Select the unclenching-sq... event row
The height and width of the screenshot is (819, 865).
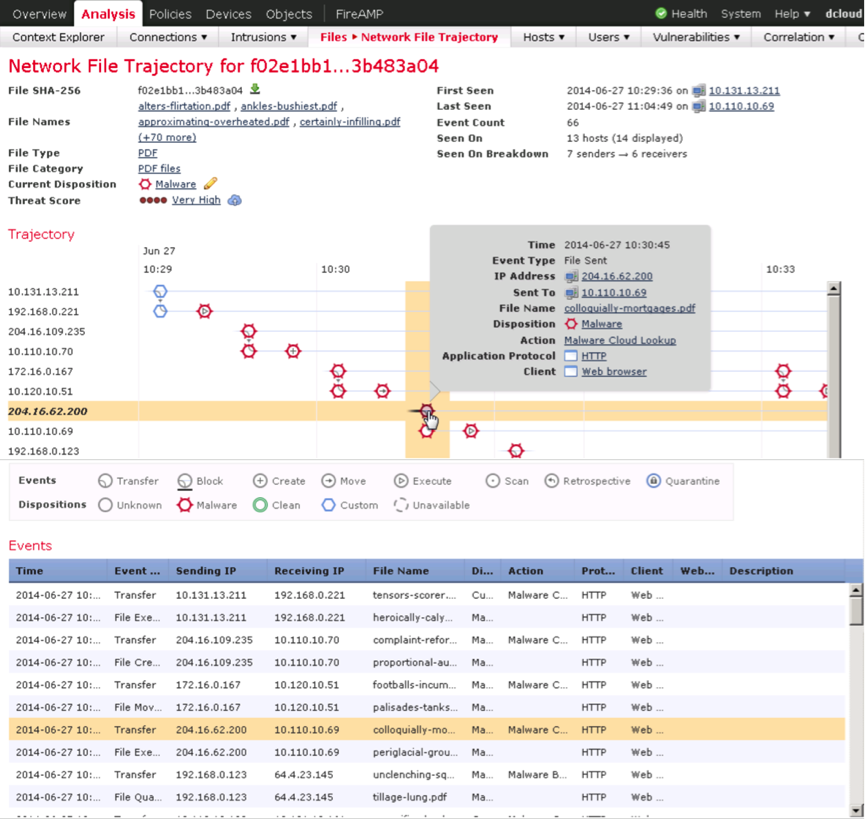point(427,774)
